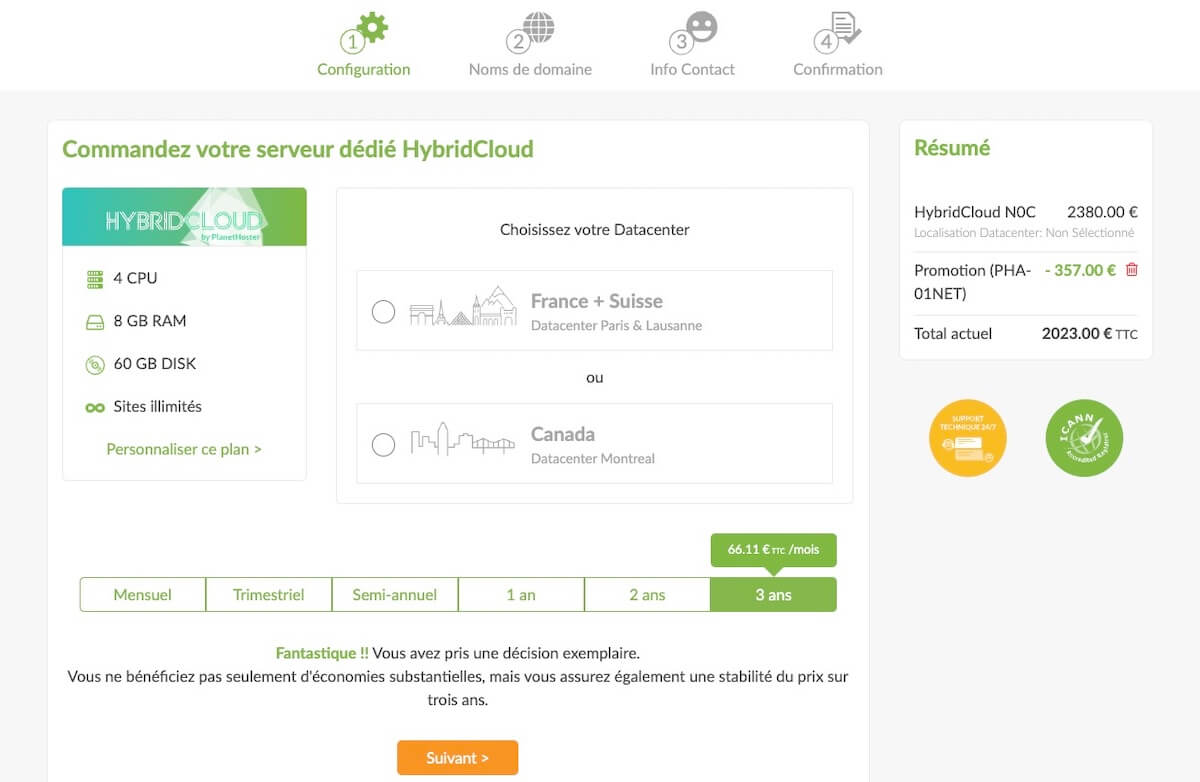Click the 2380.00 € price
The width and height of the screenshot is (1200, 782).
(1102, 212)
